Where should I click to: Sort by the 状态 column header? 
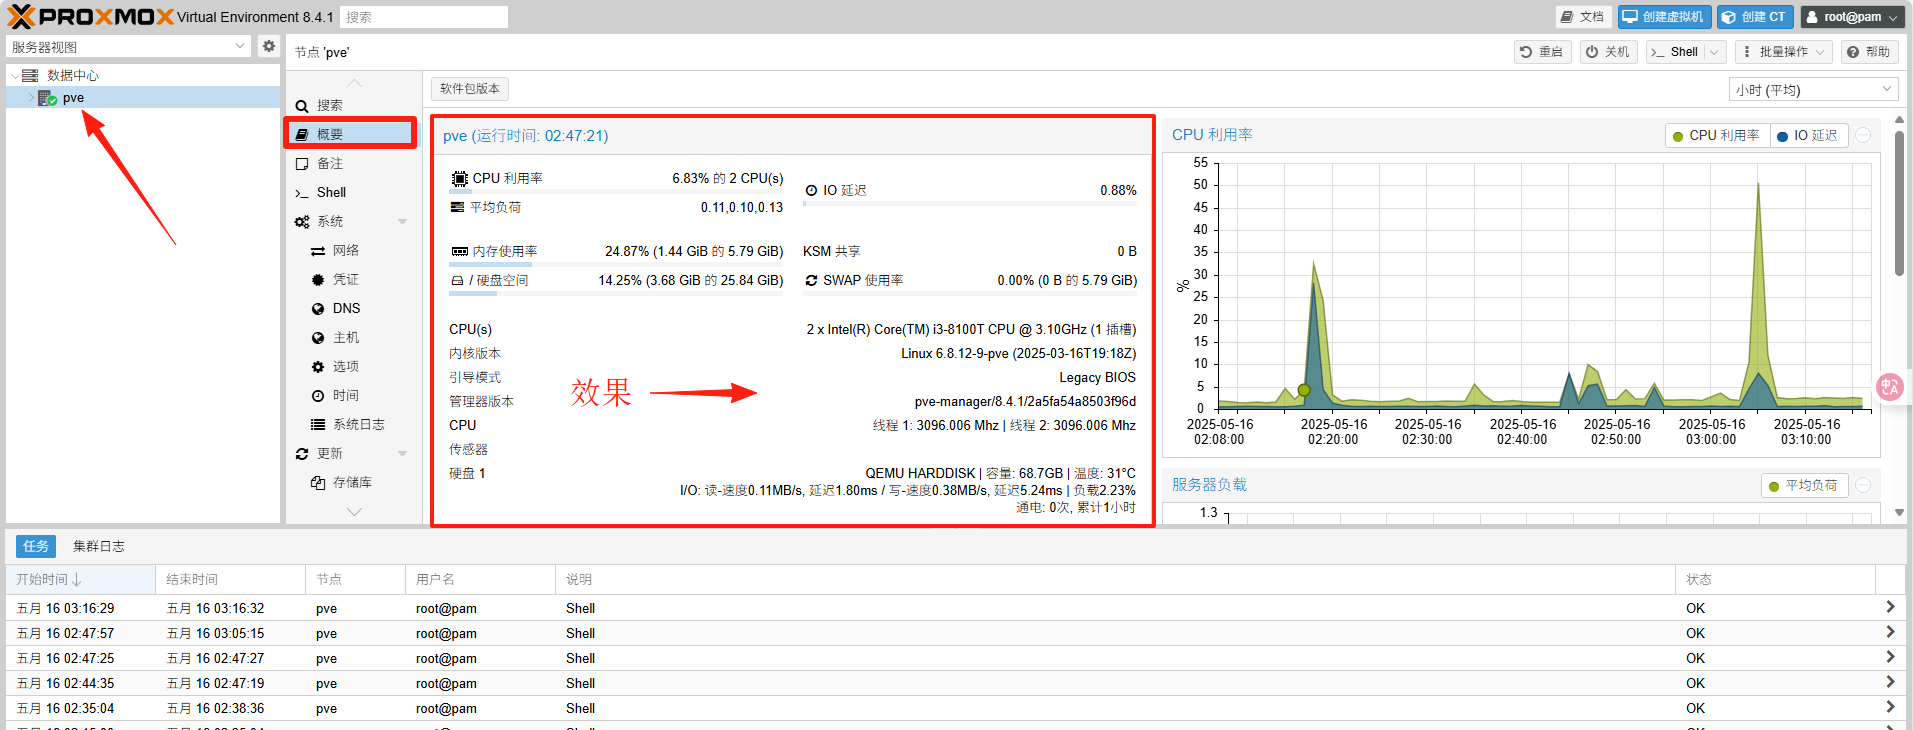coord(1775,579)
